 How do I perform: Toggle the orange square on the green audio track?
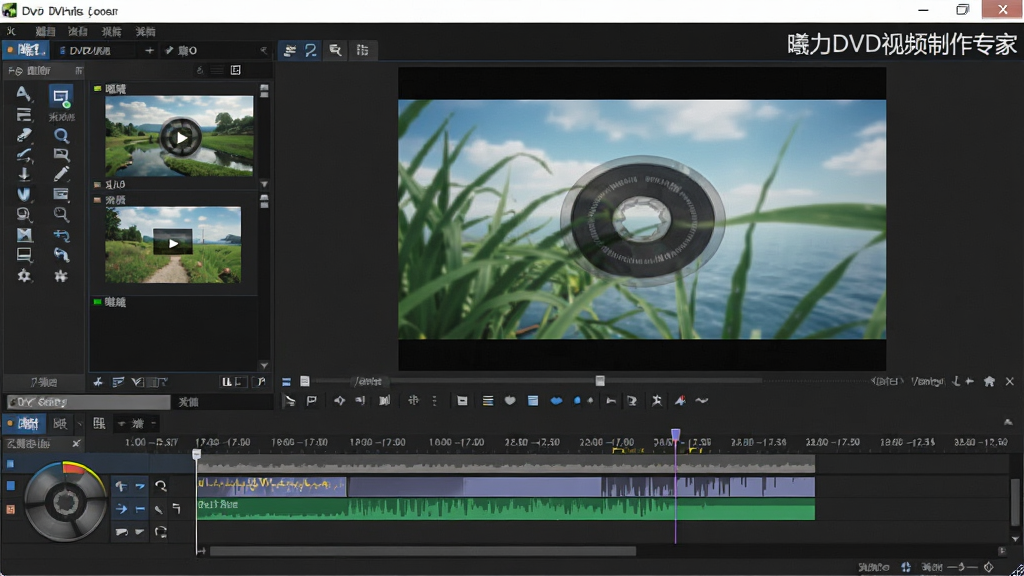pos(10,509)
